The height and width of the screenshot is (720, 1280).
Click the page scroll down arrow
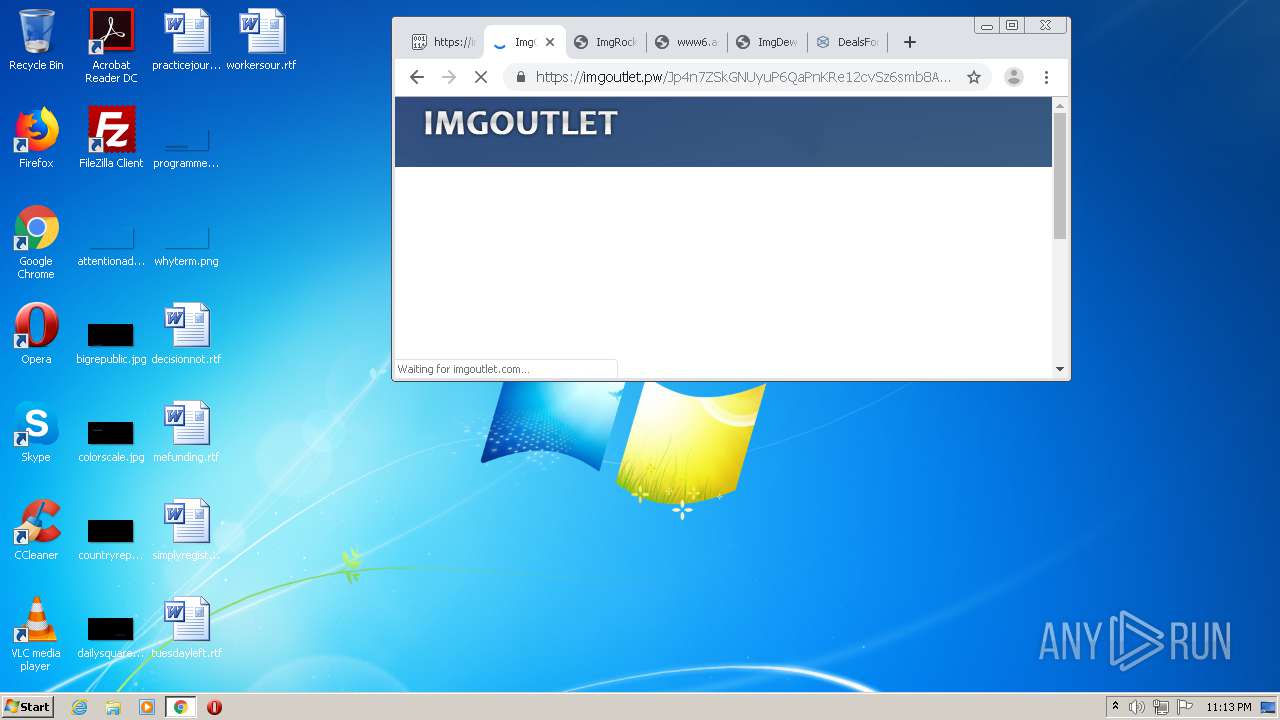(1060, 369)
